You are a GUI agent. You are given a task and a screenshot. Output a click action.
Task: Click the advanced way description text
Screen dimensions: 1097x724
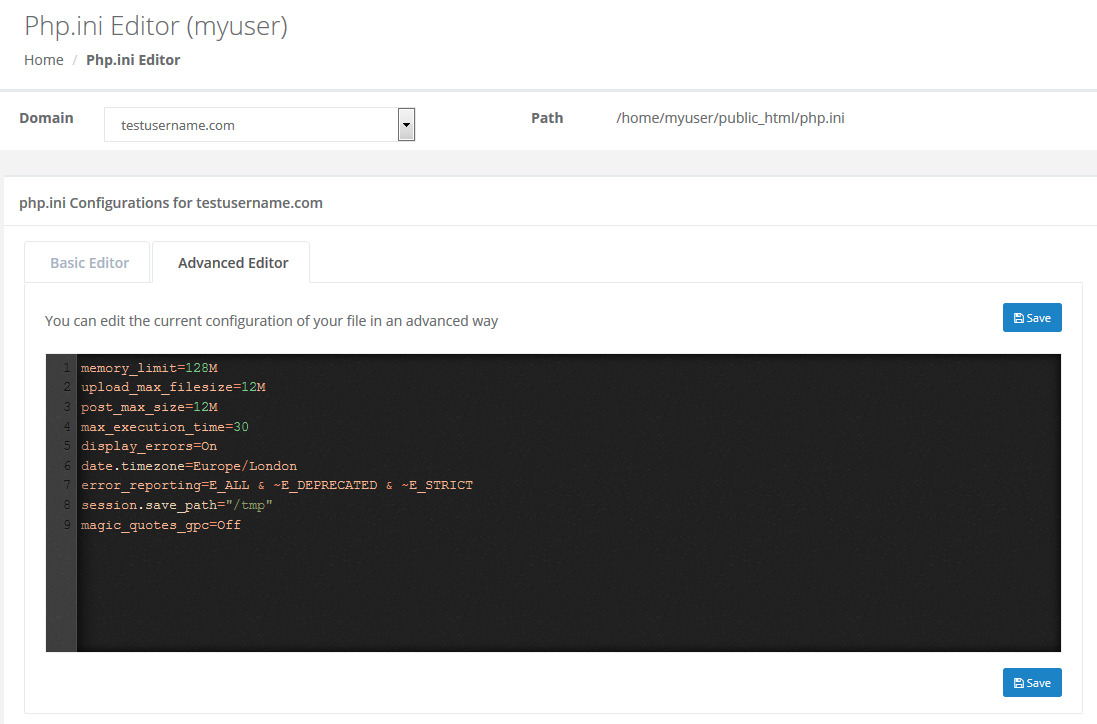pos(271,321)
